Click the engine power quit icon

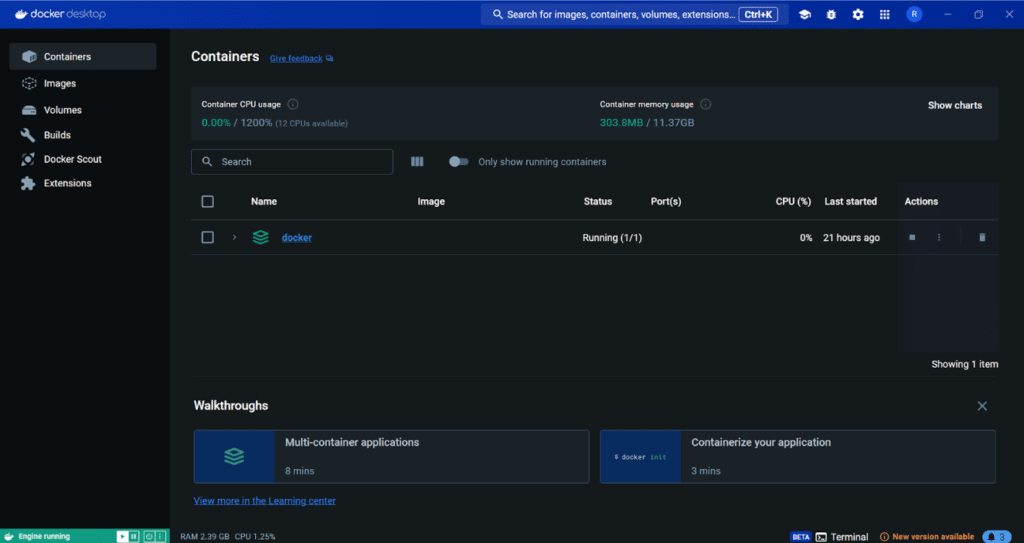pyautogui.click(x=149, y=536)
